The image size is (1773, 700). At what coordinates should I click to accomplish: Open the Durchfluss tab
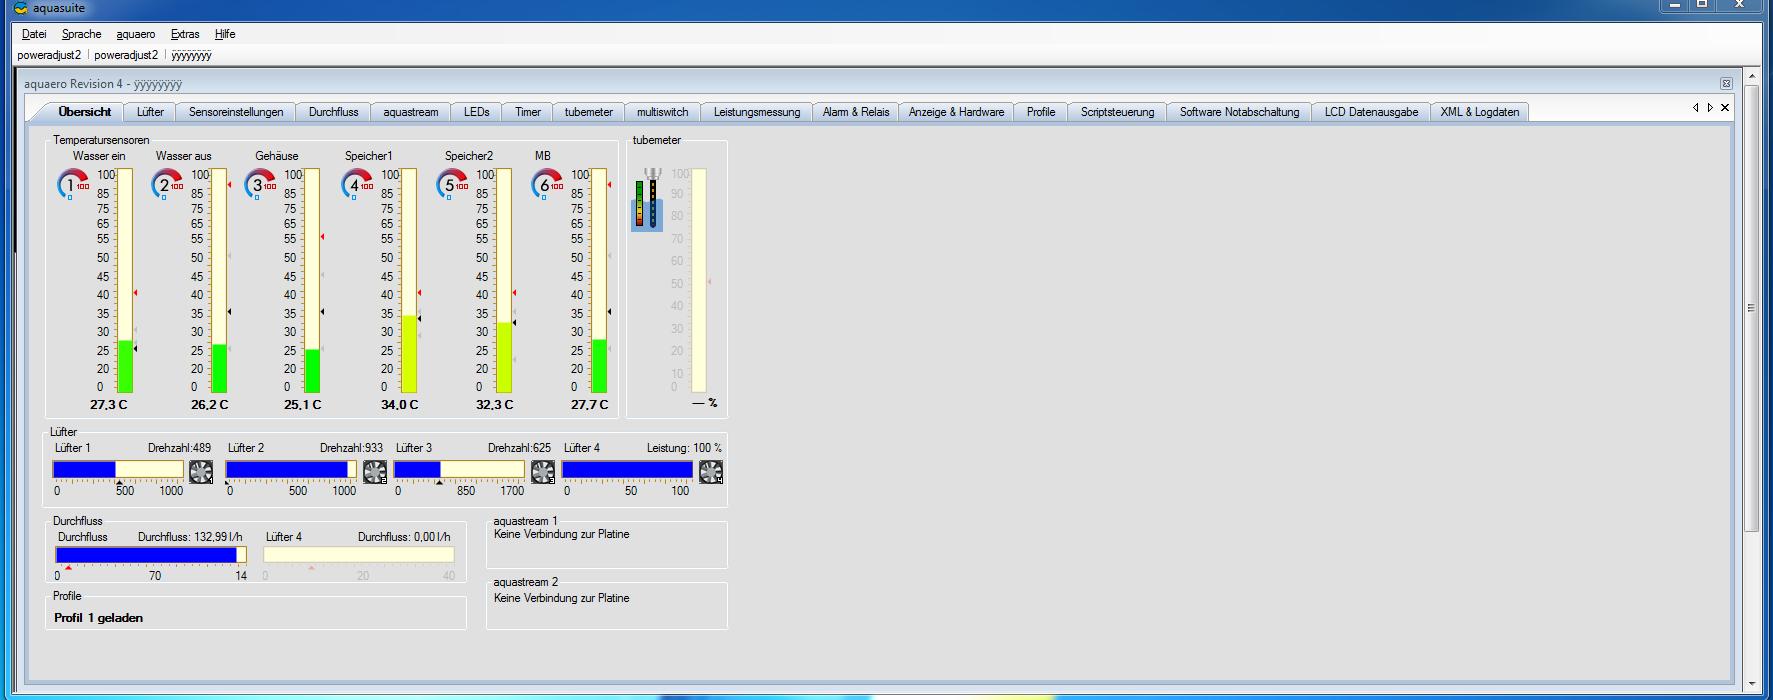[x=333, y=112]
